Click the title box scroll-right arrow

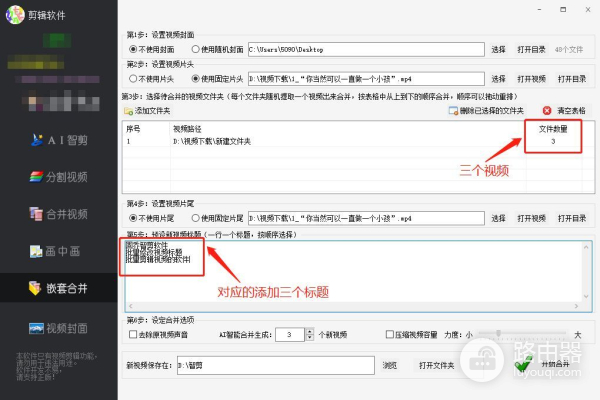[x=576, y=306]
